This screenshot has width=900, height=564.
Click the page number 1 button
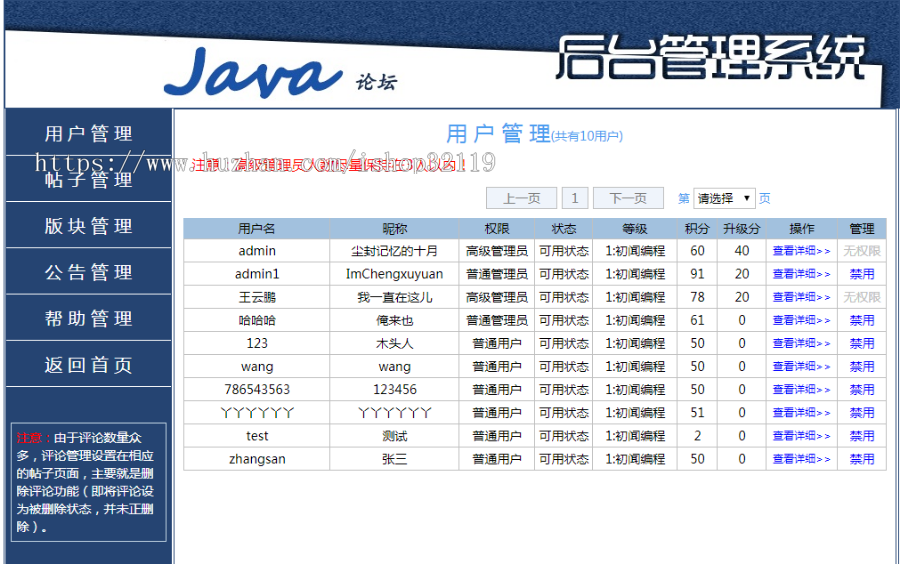(575, 199)
